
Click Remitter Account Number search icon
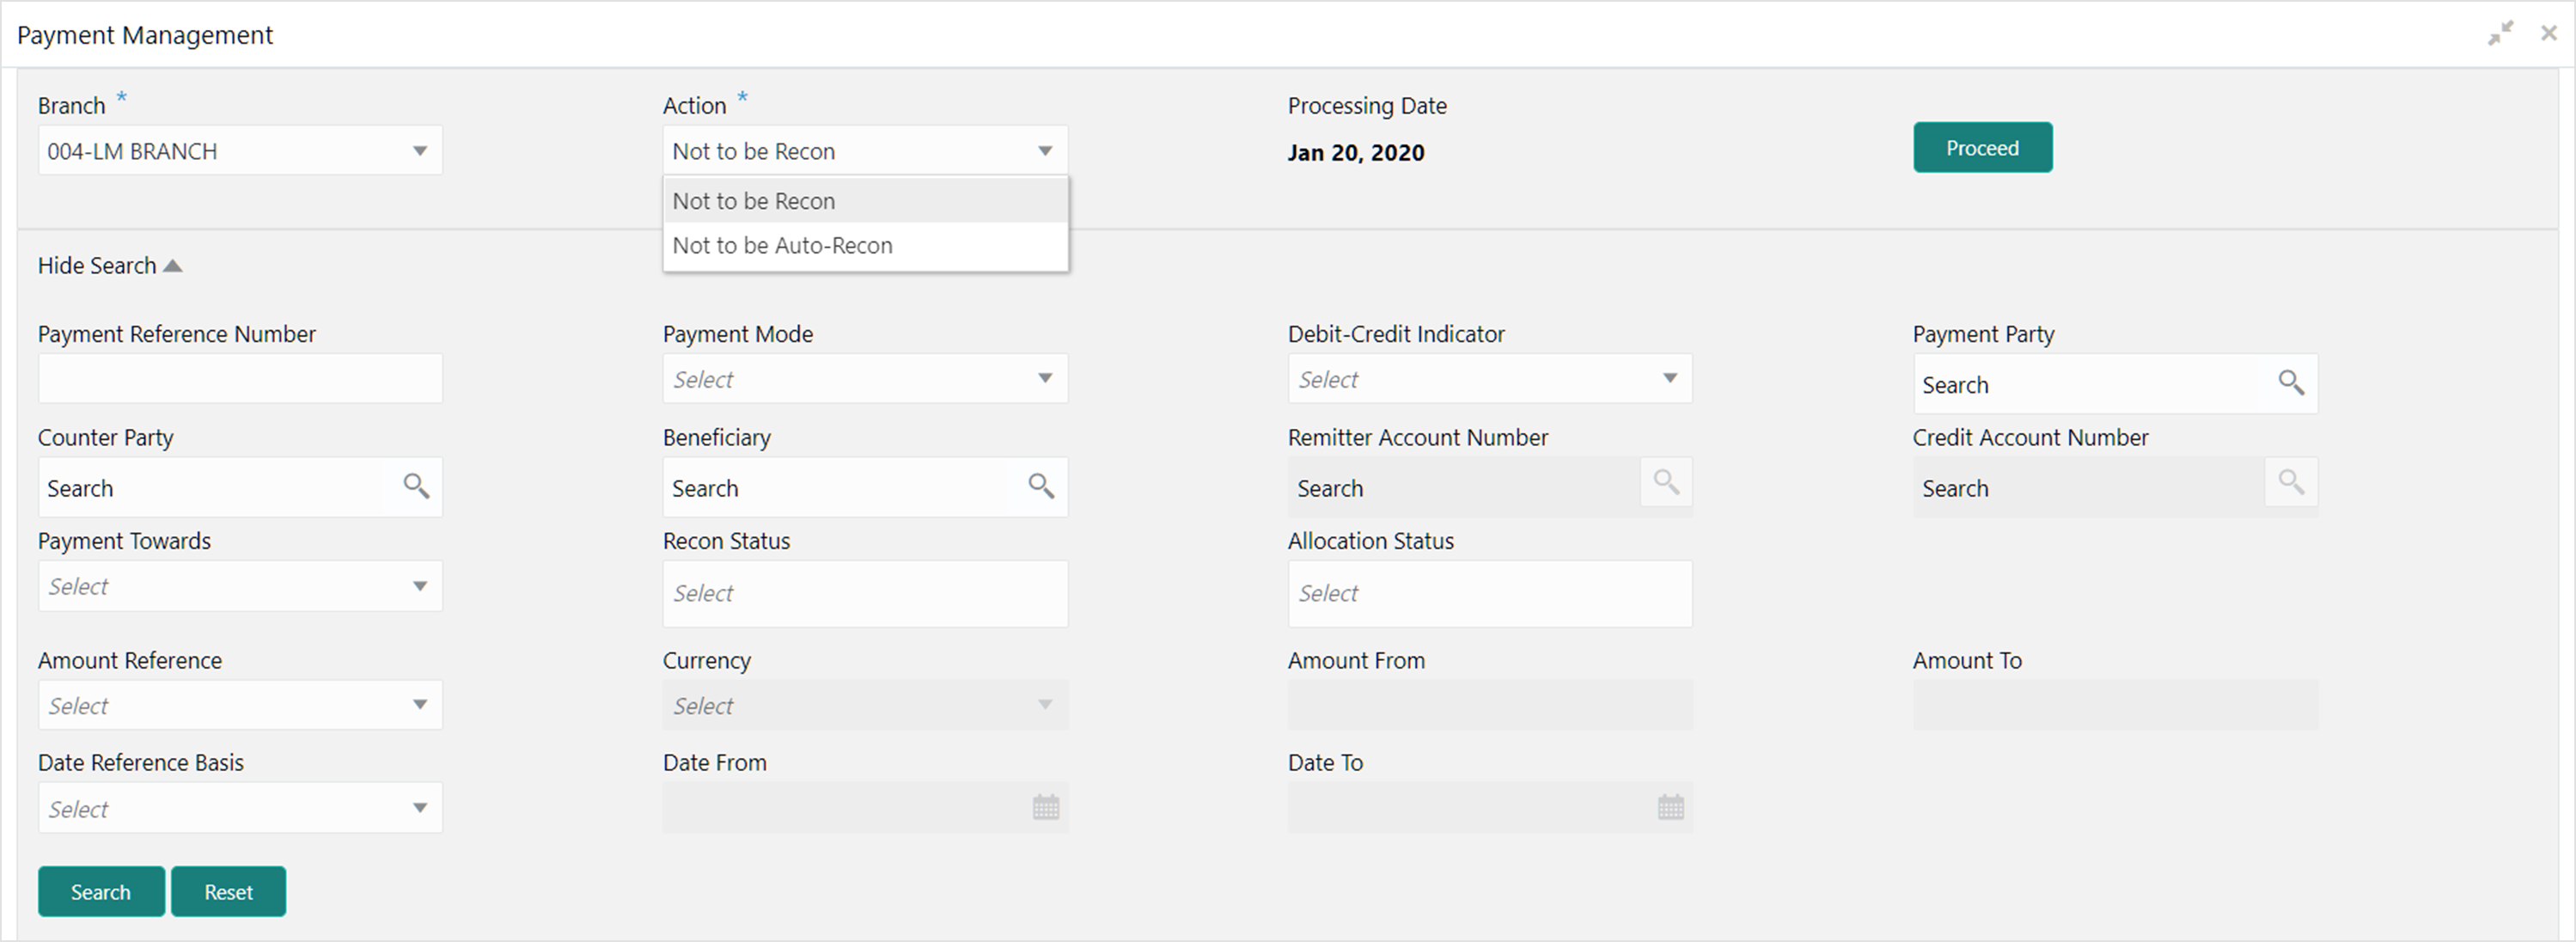coord(1666,482)
